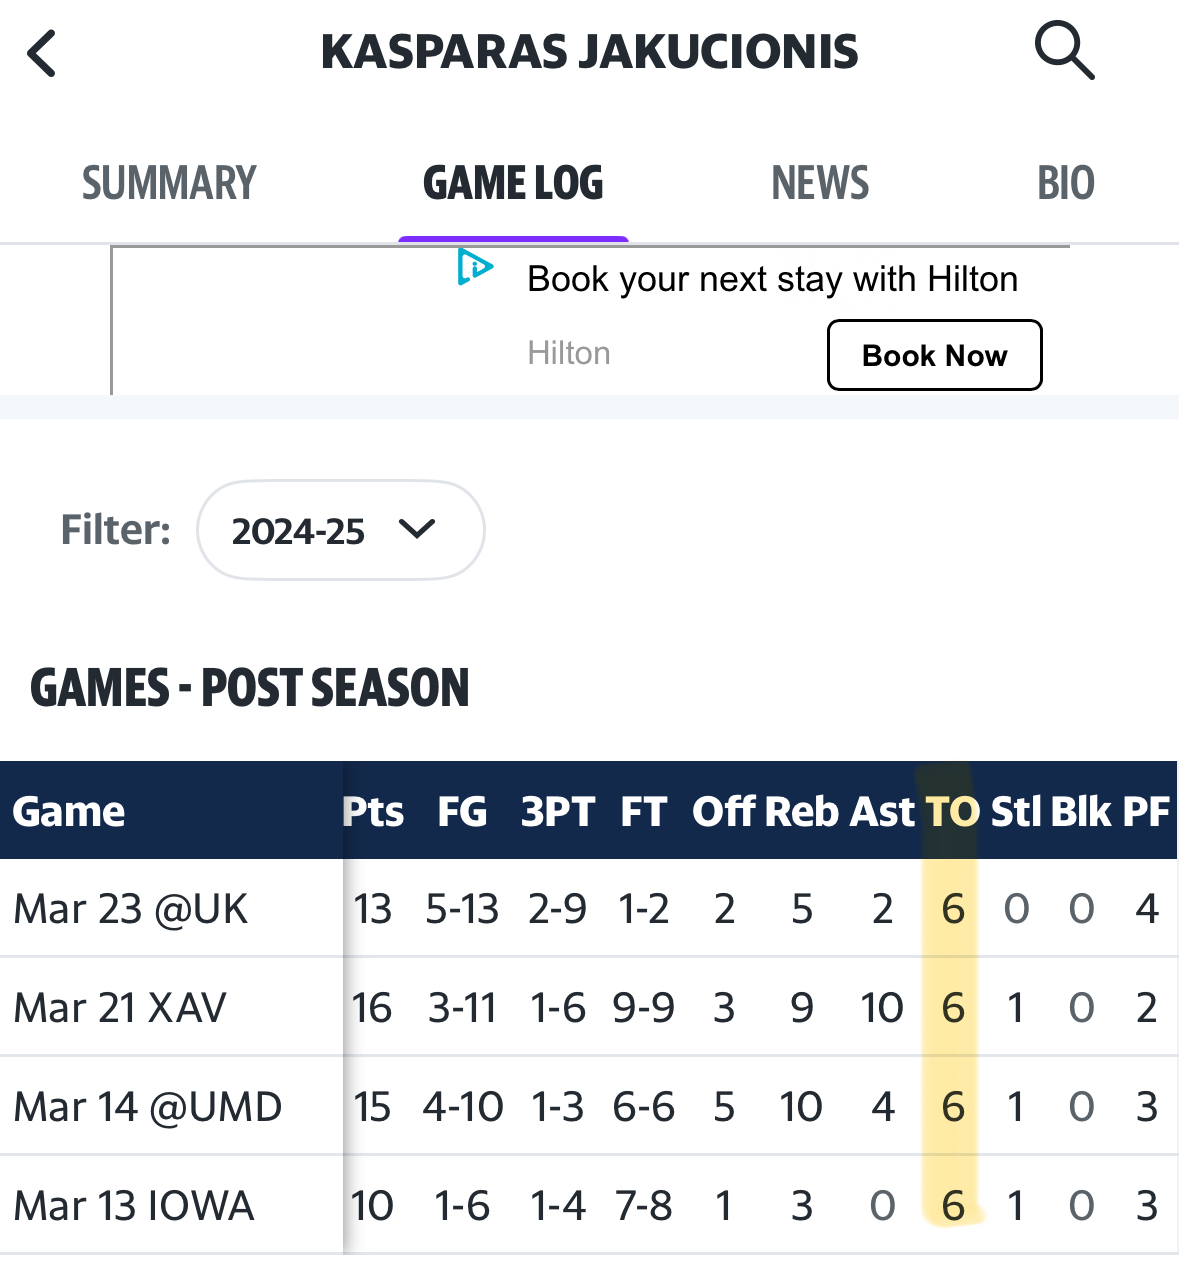Open the News tab
The image size is (1179, 1277).
coord(820,184)
